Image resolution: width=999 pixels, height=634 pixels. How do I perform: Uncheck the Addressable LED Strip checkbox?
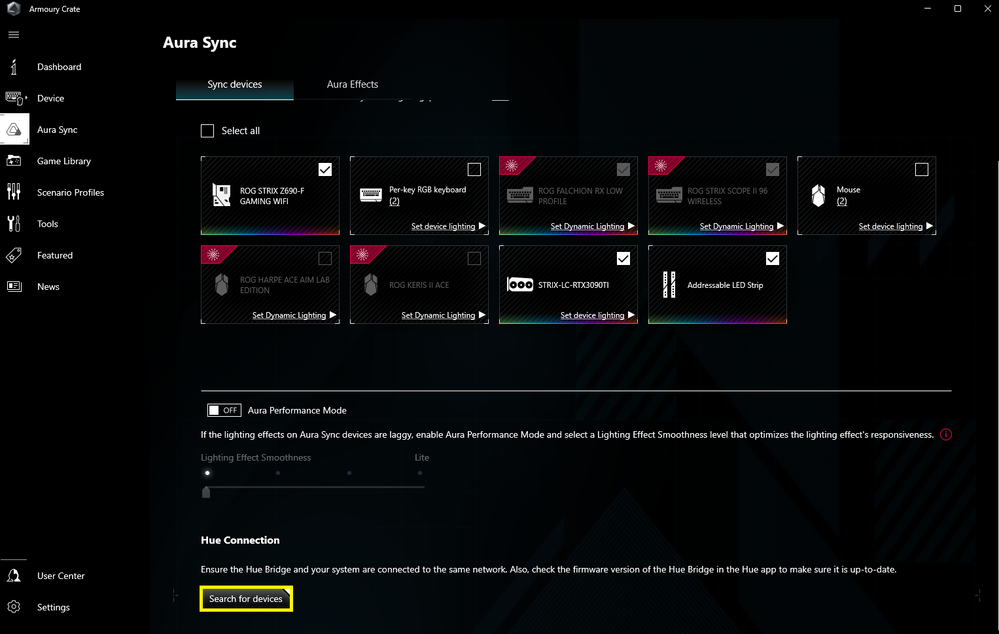click(x=772, y=258)
